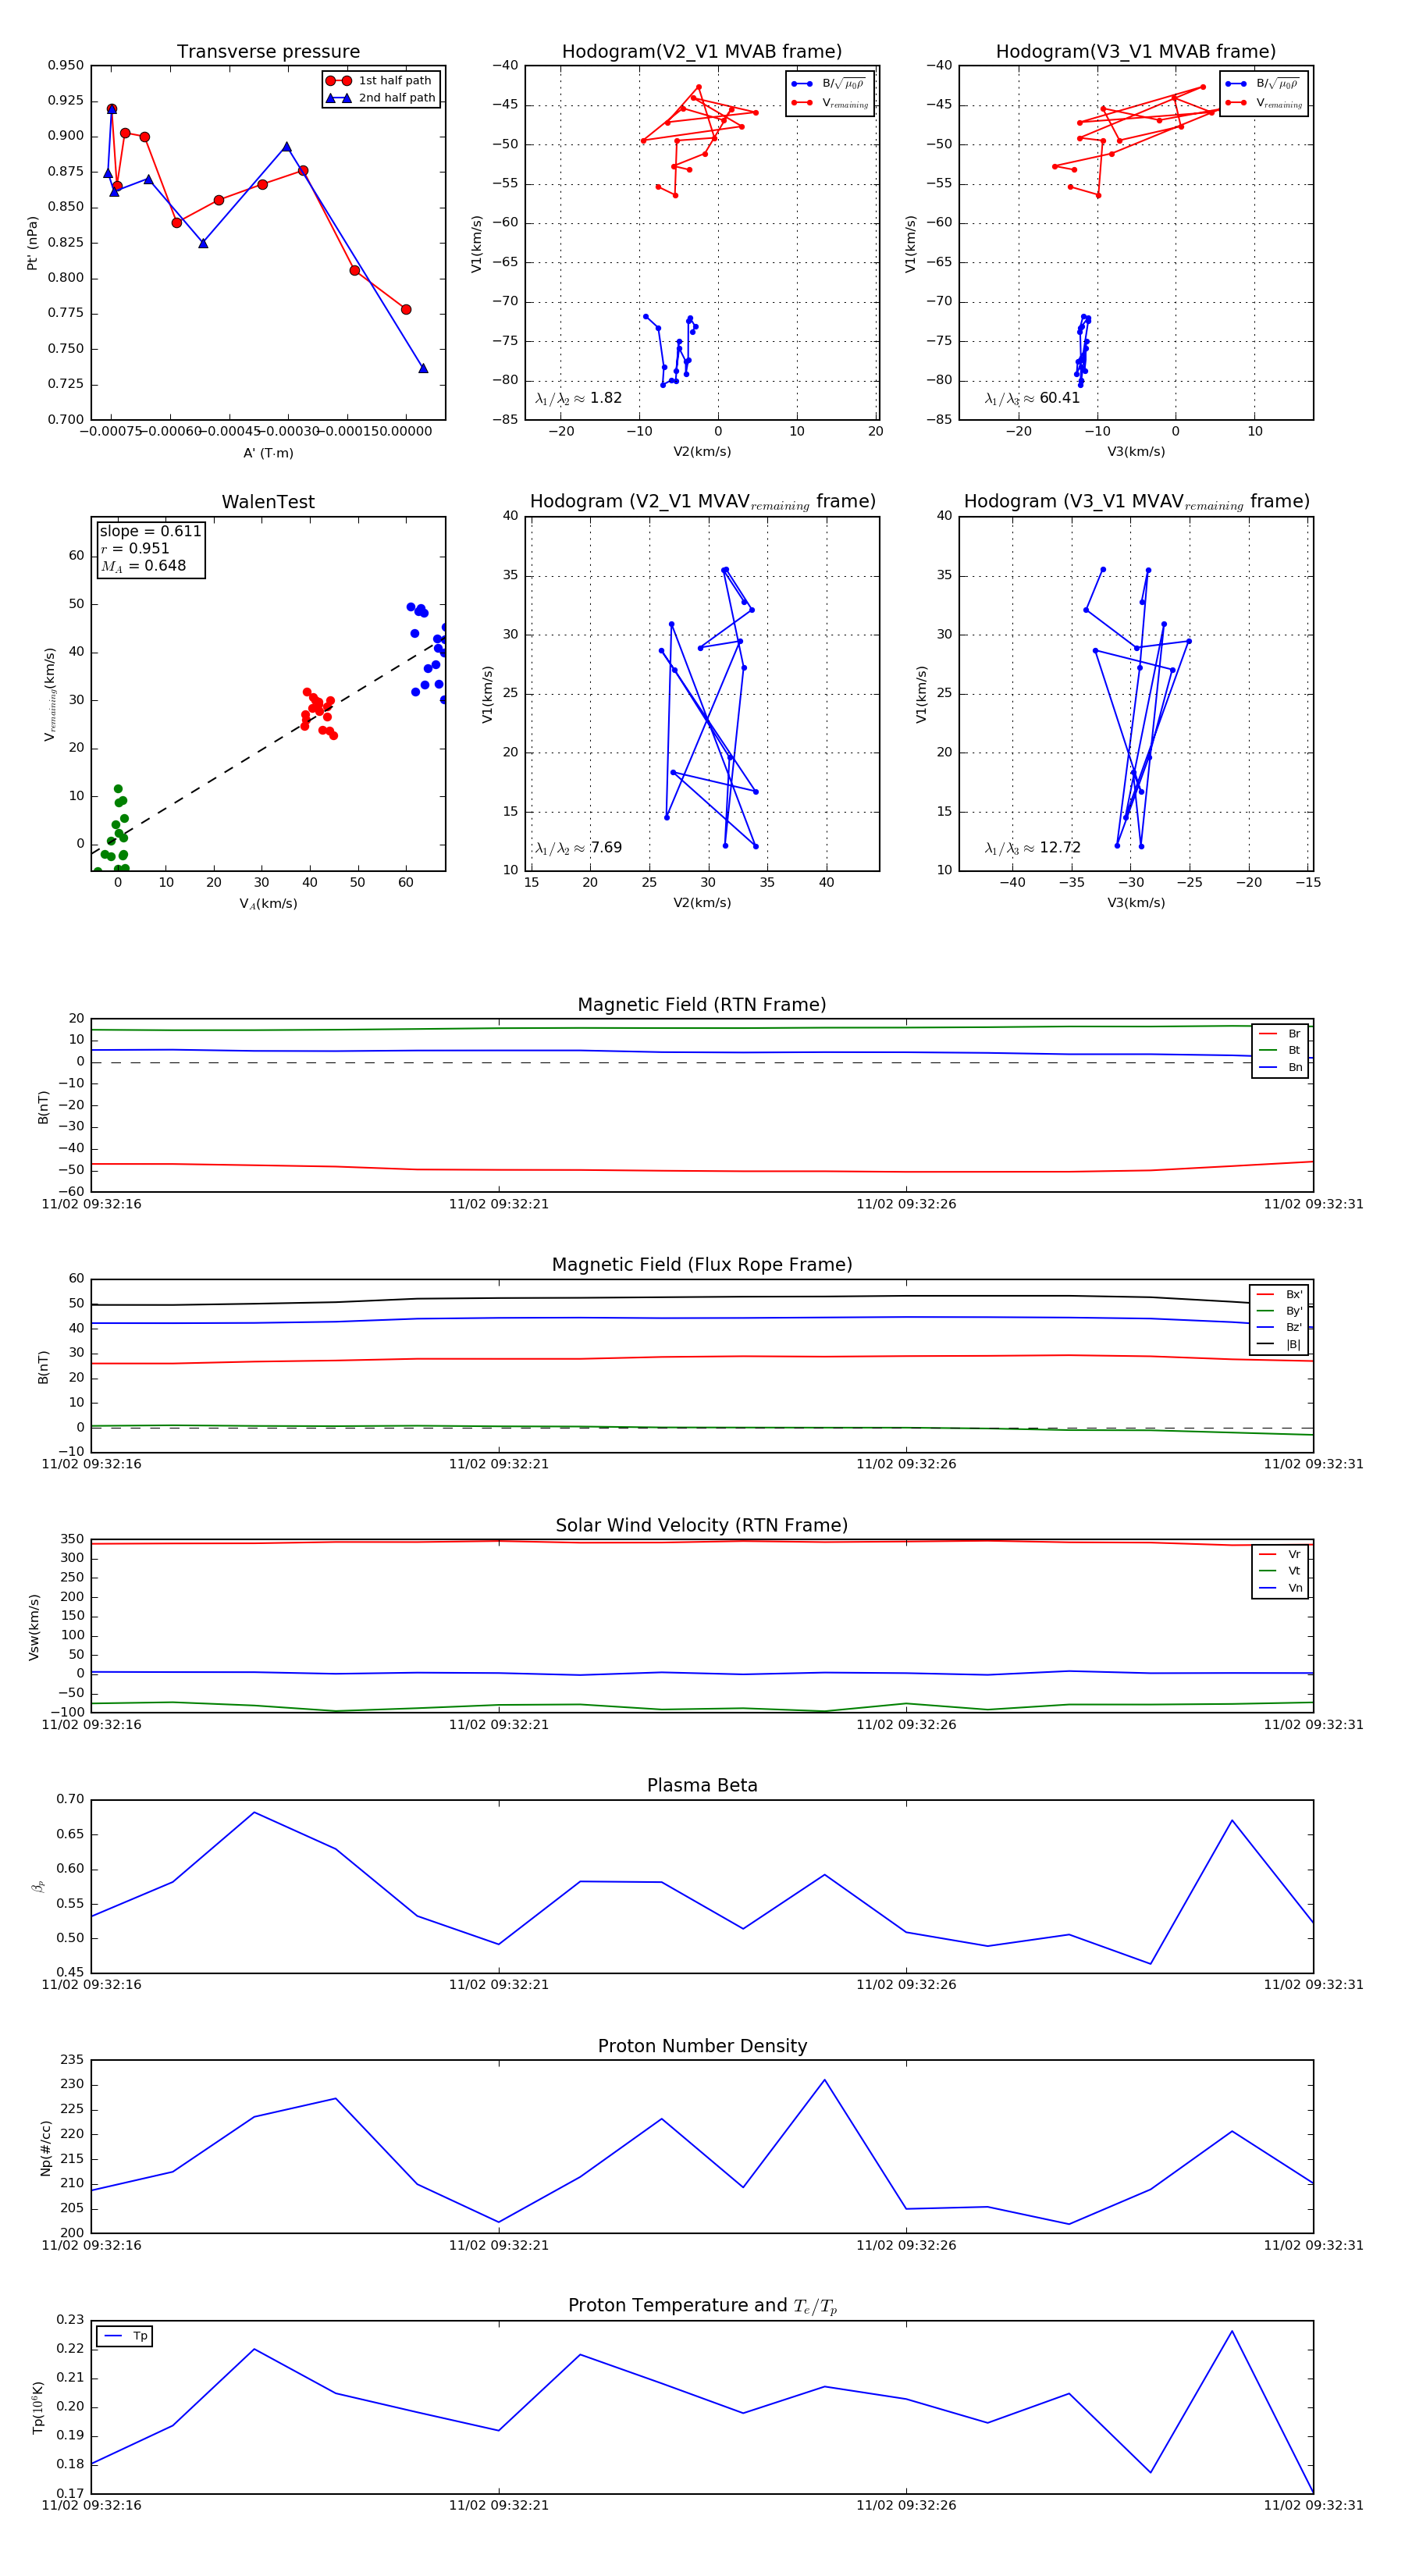The height and width of the screenshot is (2576, 1405).
Task: Select the 'Magnetic Field (RTN Frame)' title
Action: coord(702,1005)
